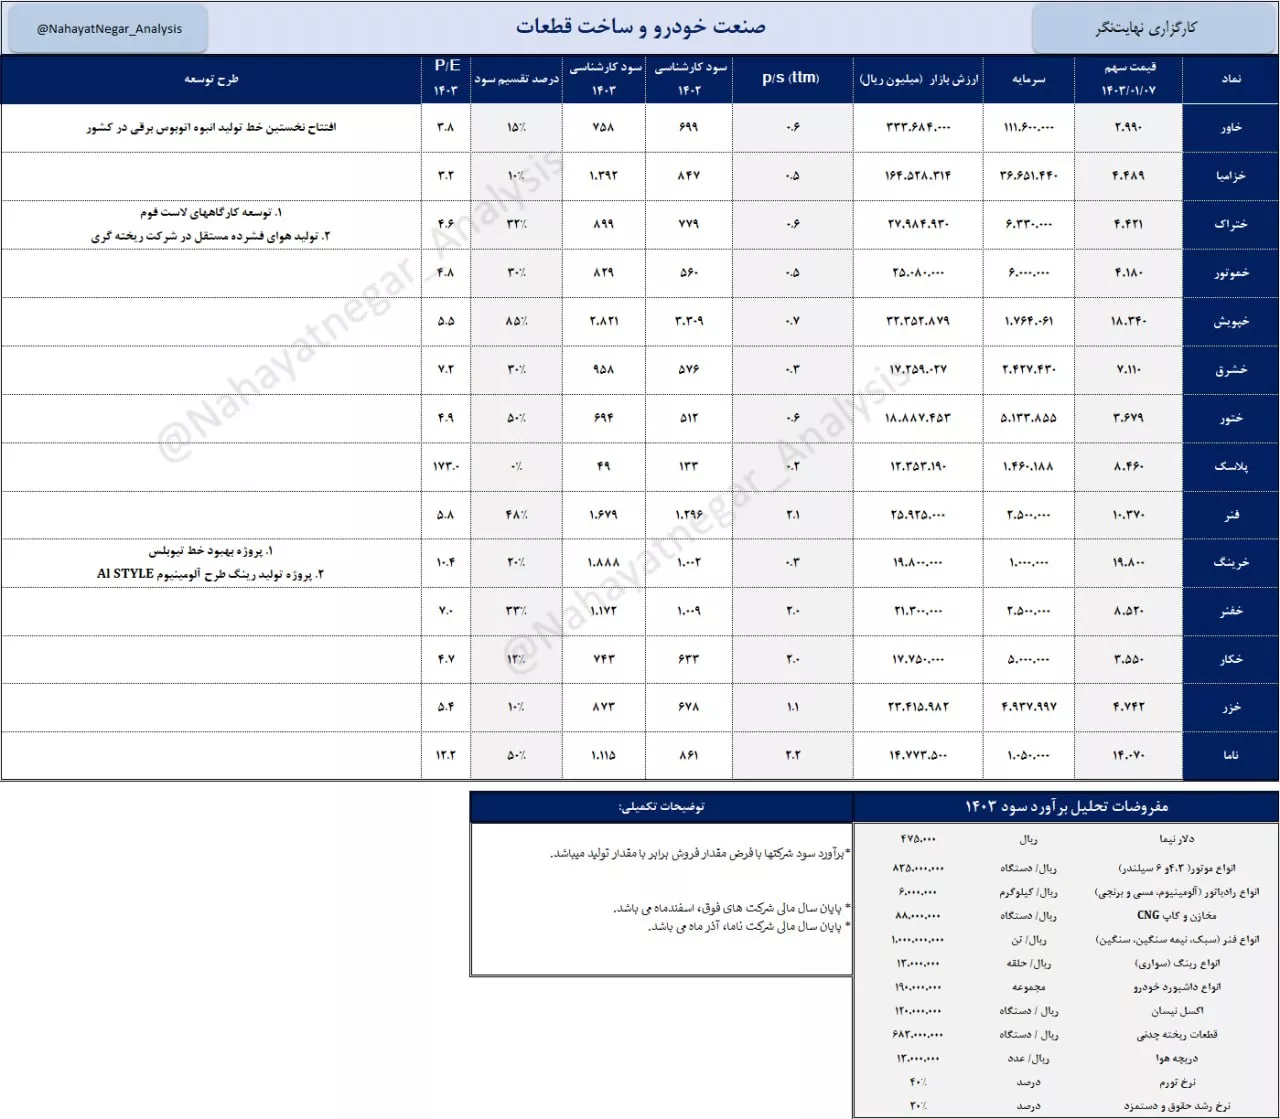
Task: Click the title 'صنعت خودرو و ساخت قطعات'
Action: click(641, 27)
